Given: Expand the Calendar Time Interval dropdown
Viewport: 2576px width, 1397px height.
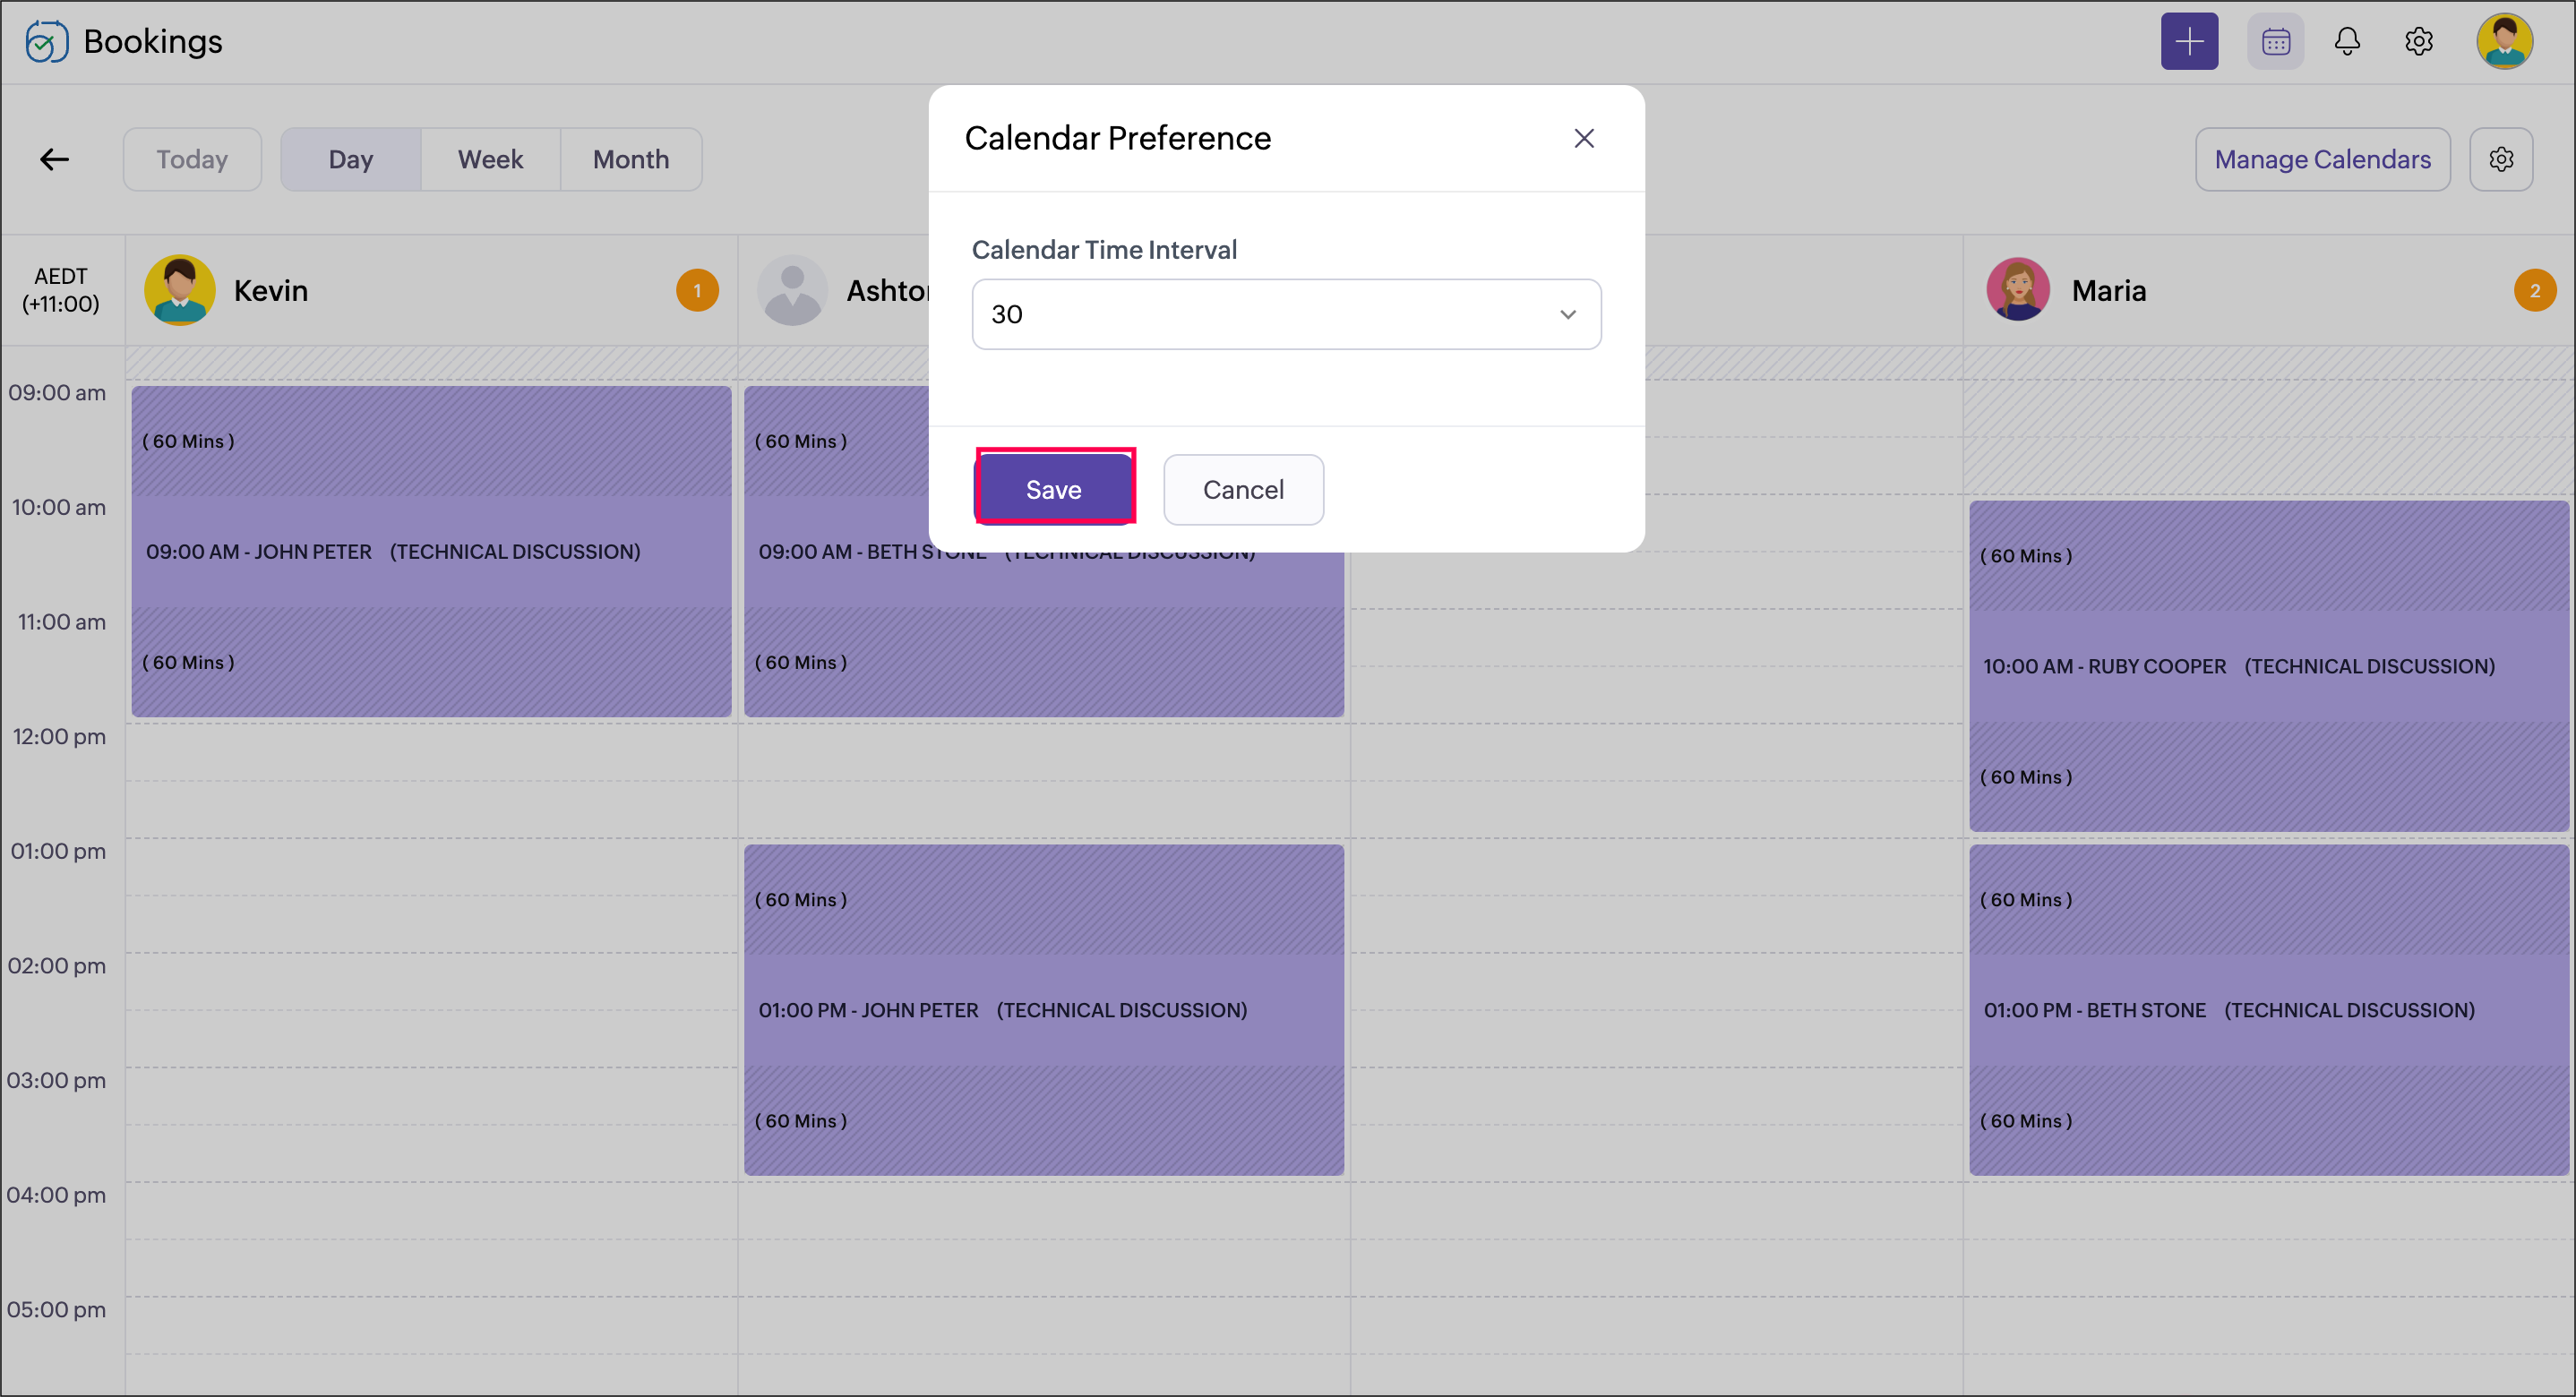Looking at the screenshot, I should (1285, 314).
